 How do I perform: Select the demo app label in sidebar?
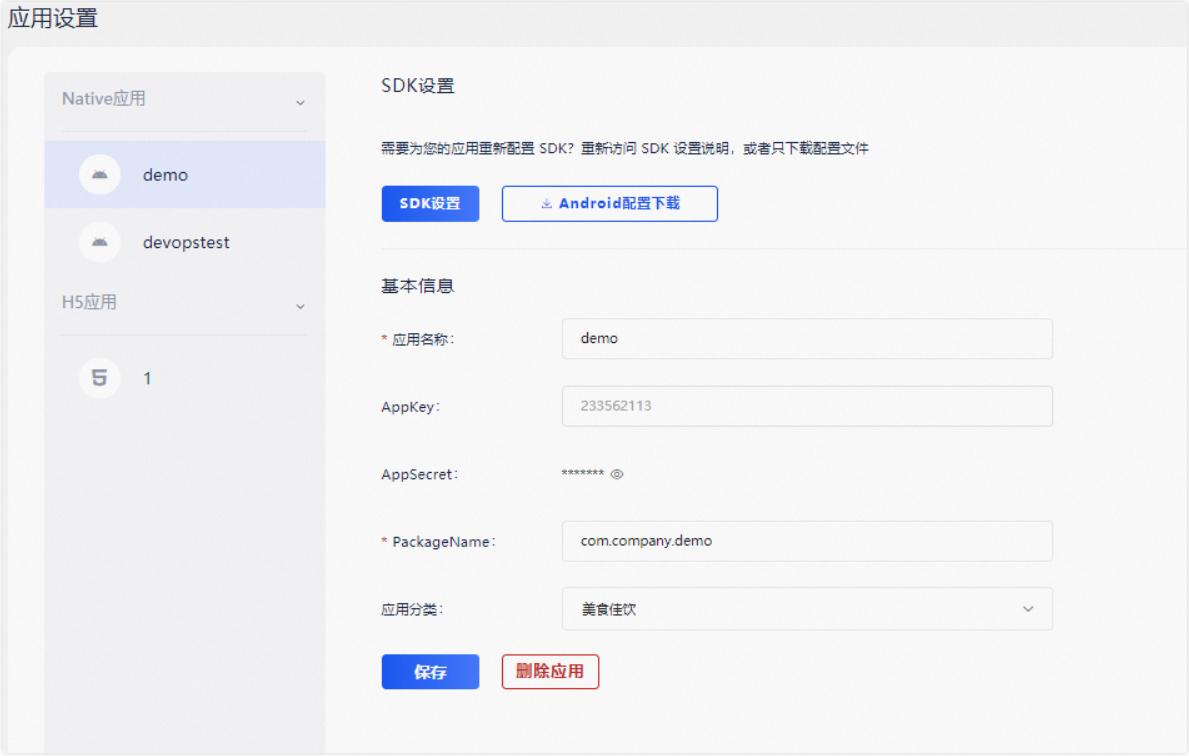(166, 175)
